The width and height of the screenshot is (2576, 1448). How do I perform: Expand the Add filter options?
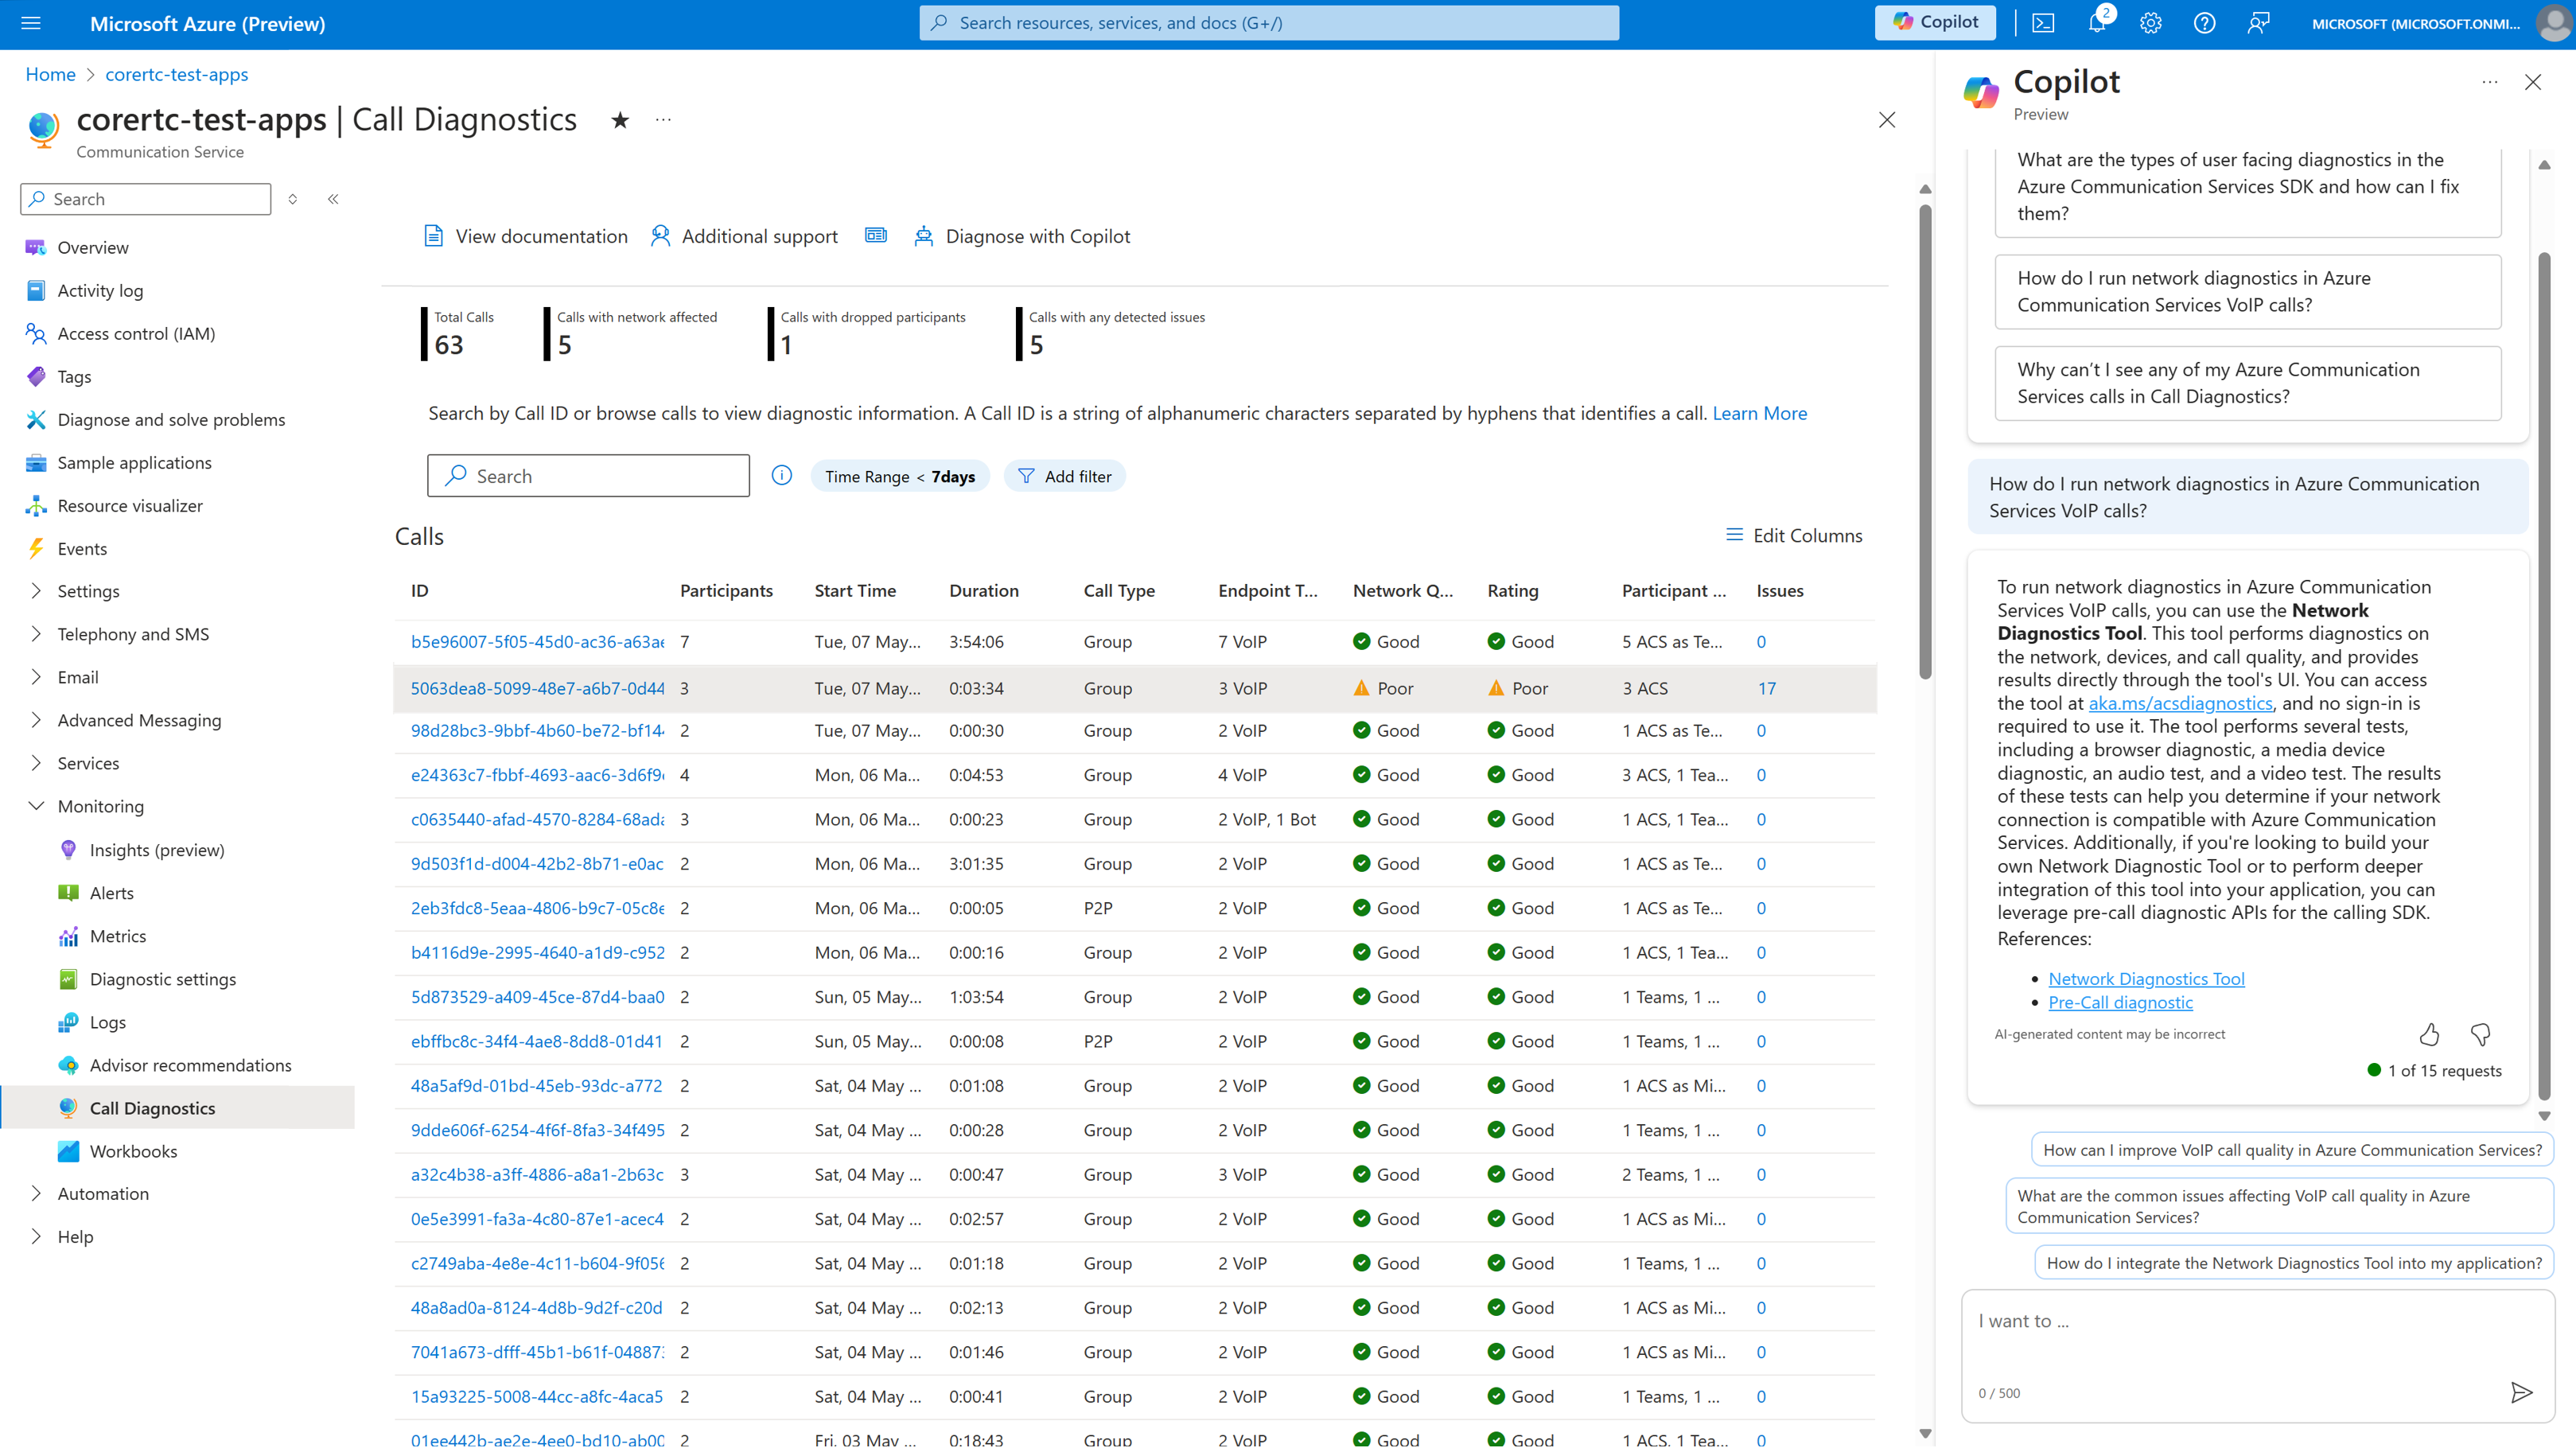(x=1064, y=474)
